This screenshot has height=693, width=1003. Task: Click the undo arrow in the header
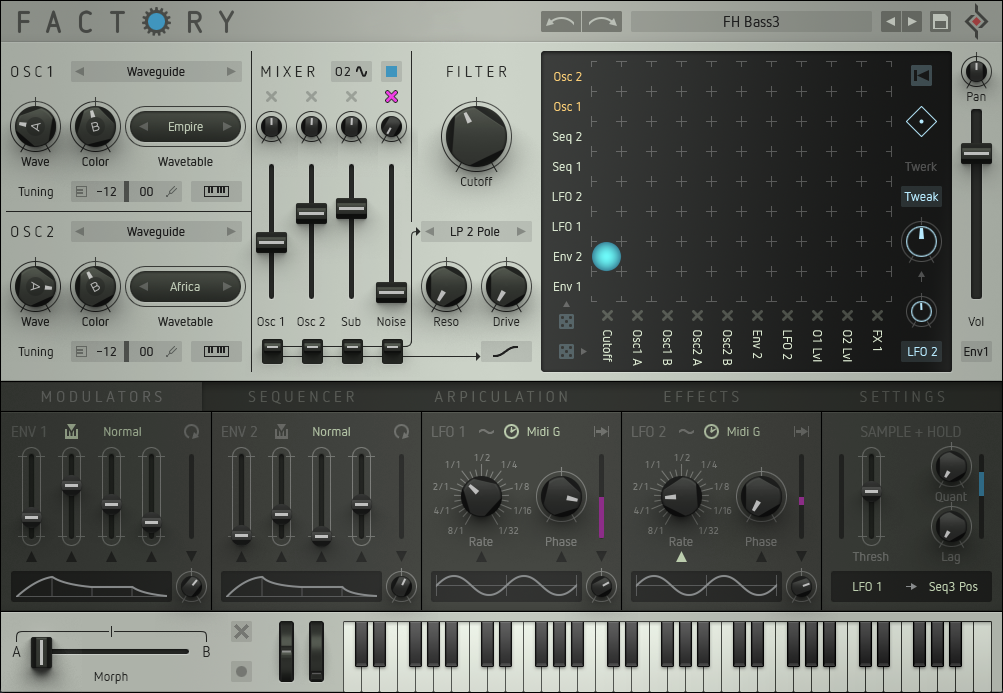pyautogui.click(x=561, y=21)
